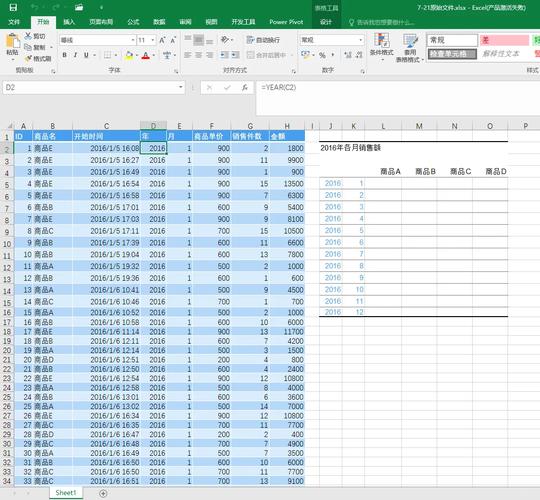This screenshot has height=500, width=540.
Task: Click the Format Painter brush icon
Action: [28, 59]
